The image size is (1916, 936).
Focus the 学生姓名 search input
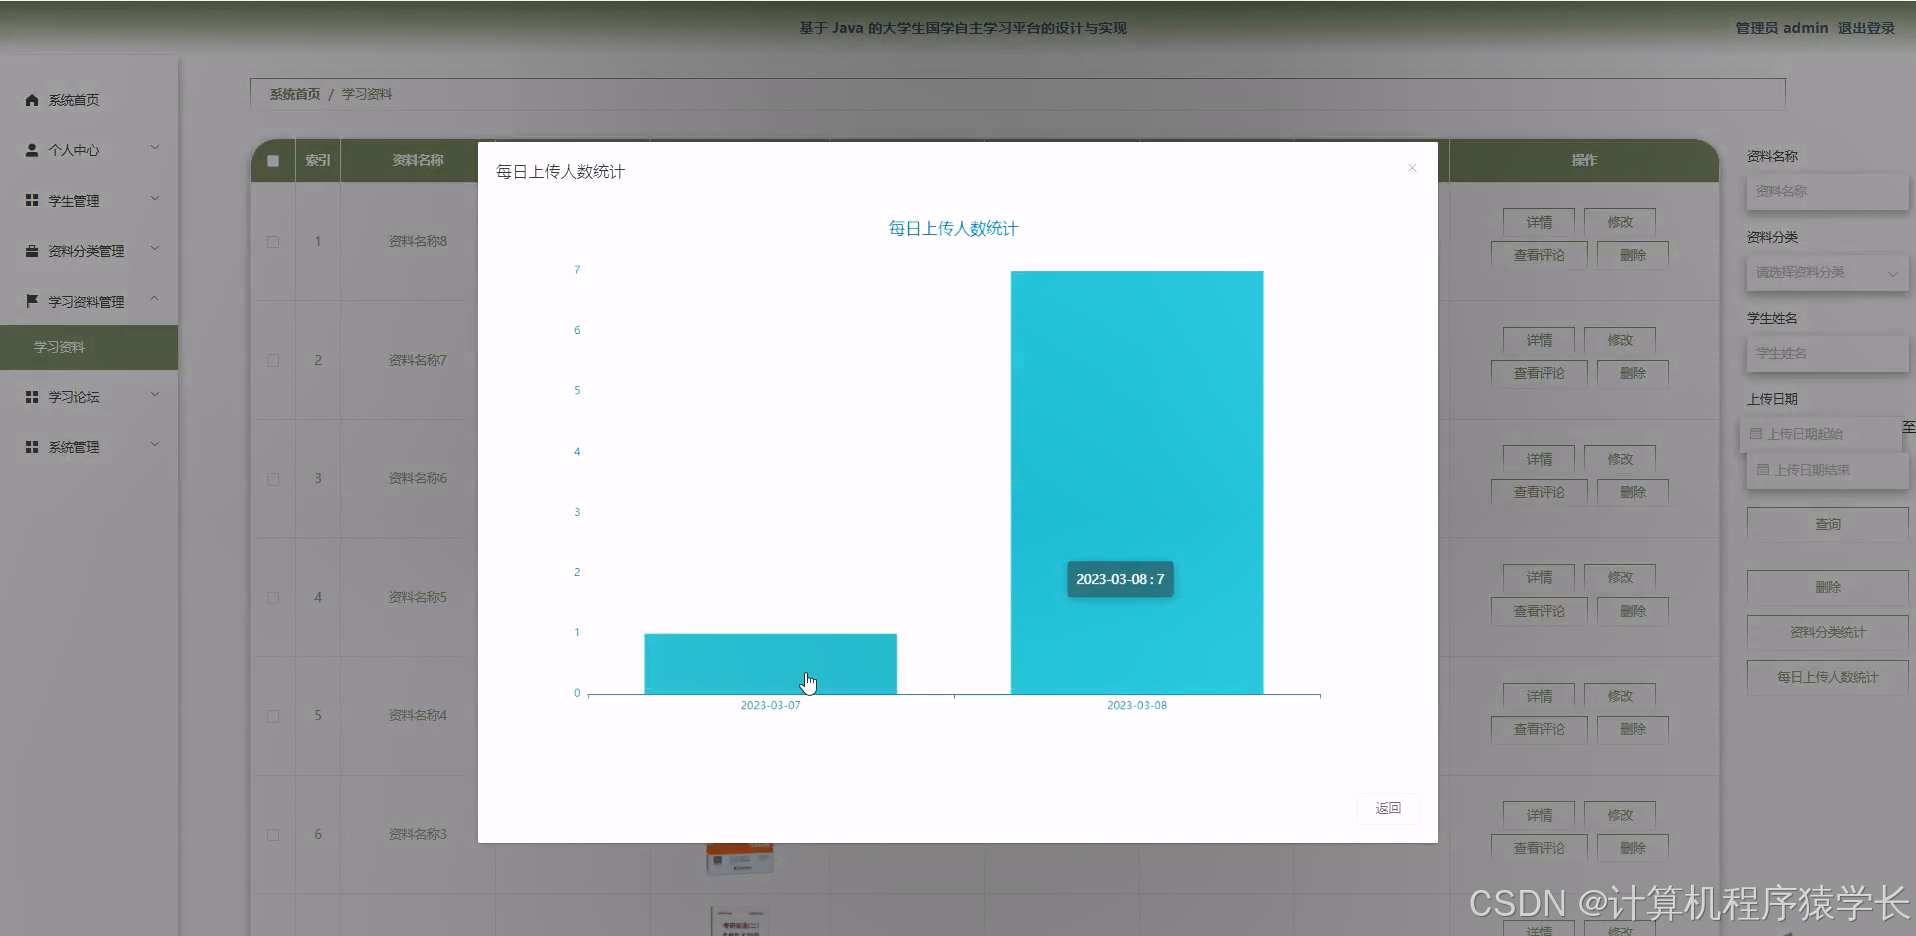[x=1827, y=354]
